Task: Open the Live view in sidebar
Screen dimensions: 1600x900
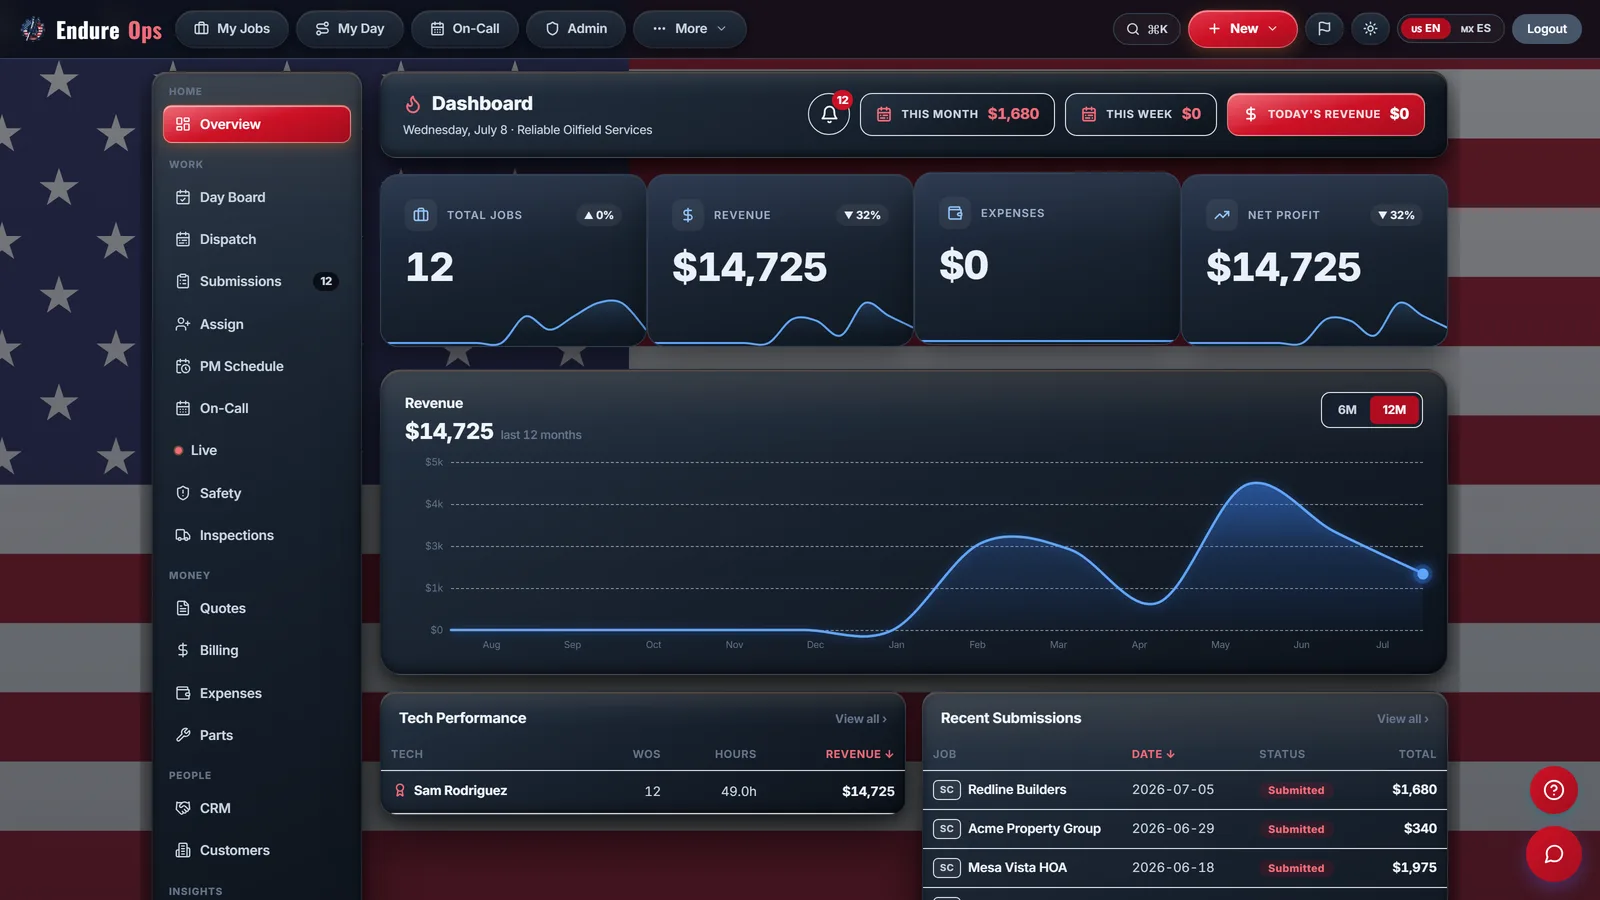Action: click(x=257, y=450)
